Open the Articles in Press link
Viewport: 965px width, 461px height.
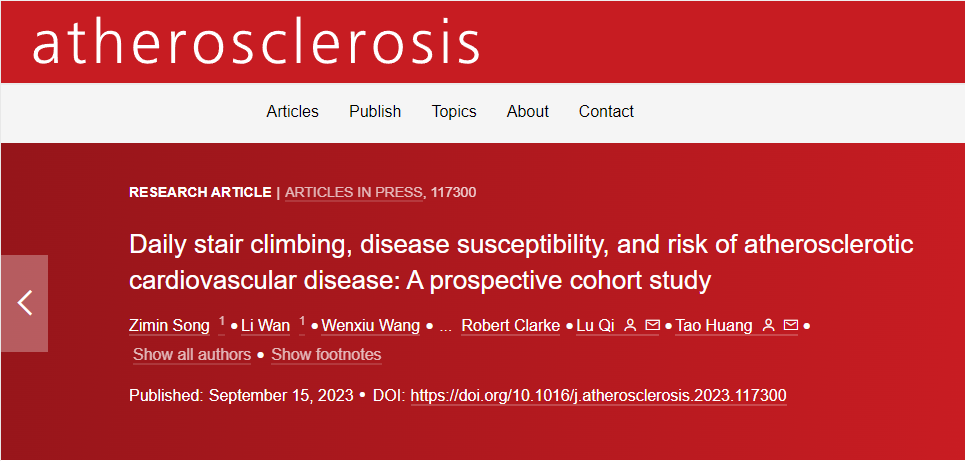tap(354, 193)
